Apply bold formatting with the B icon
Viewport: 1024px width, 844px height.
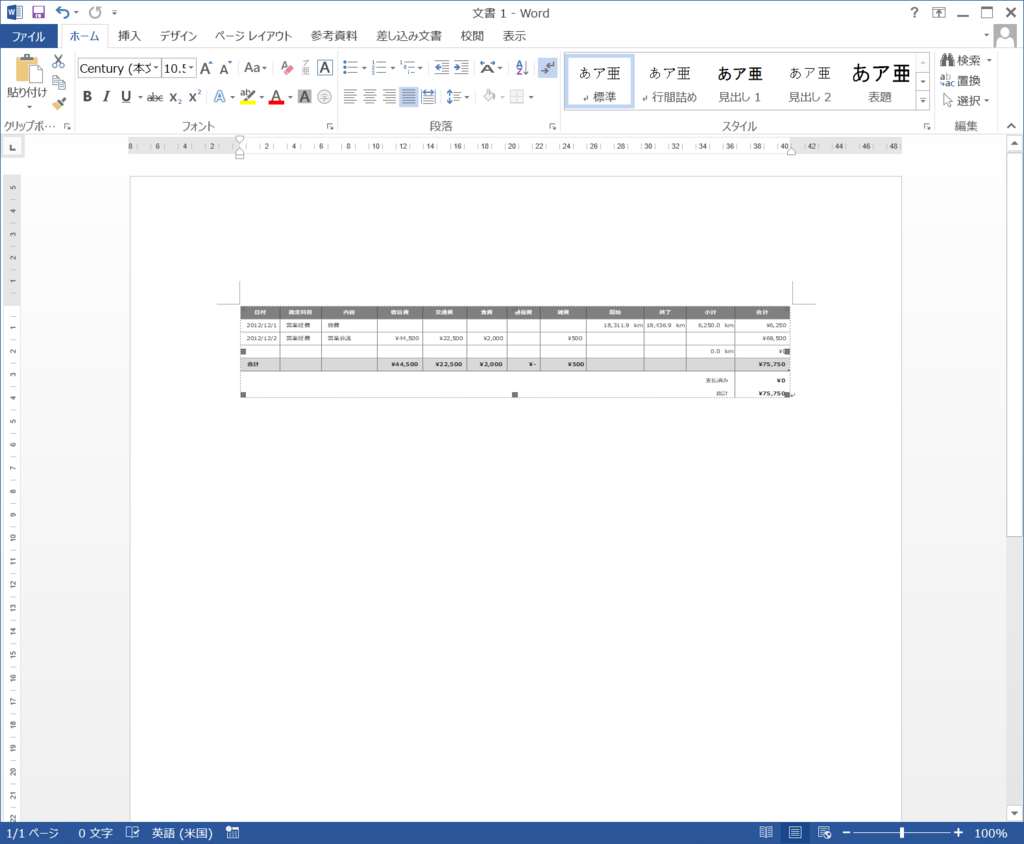pos(86,97)
